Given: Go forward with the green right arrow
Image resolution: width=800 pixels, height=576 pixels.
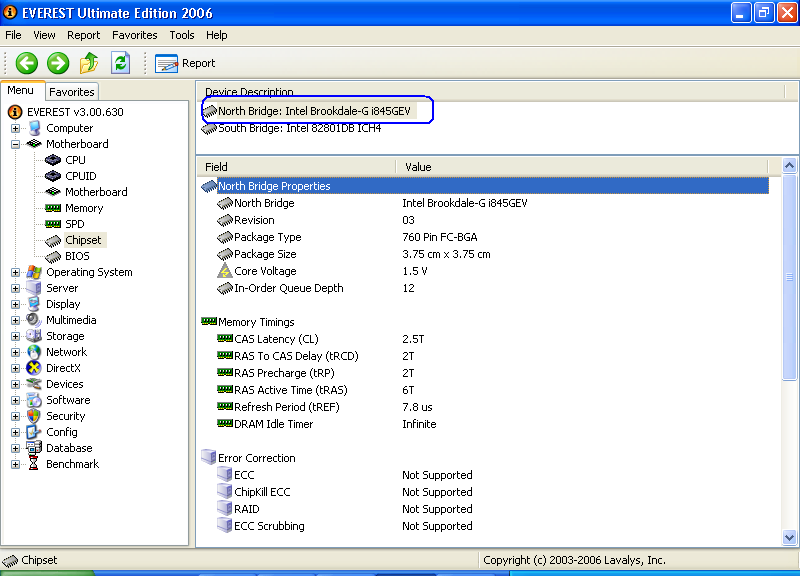Looking at the screenshot, I should click(x=58, y=63).
